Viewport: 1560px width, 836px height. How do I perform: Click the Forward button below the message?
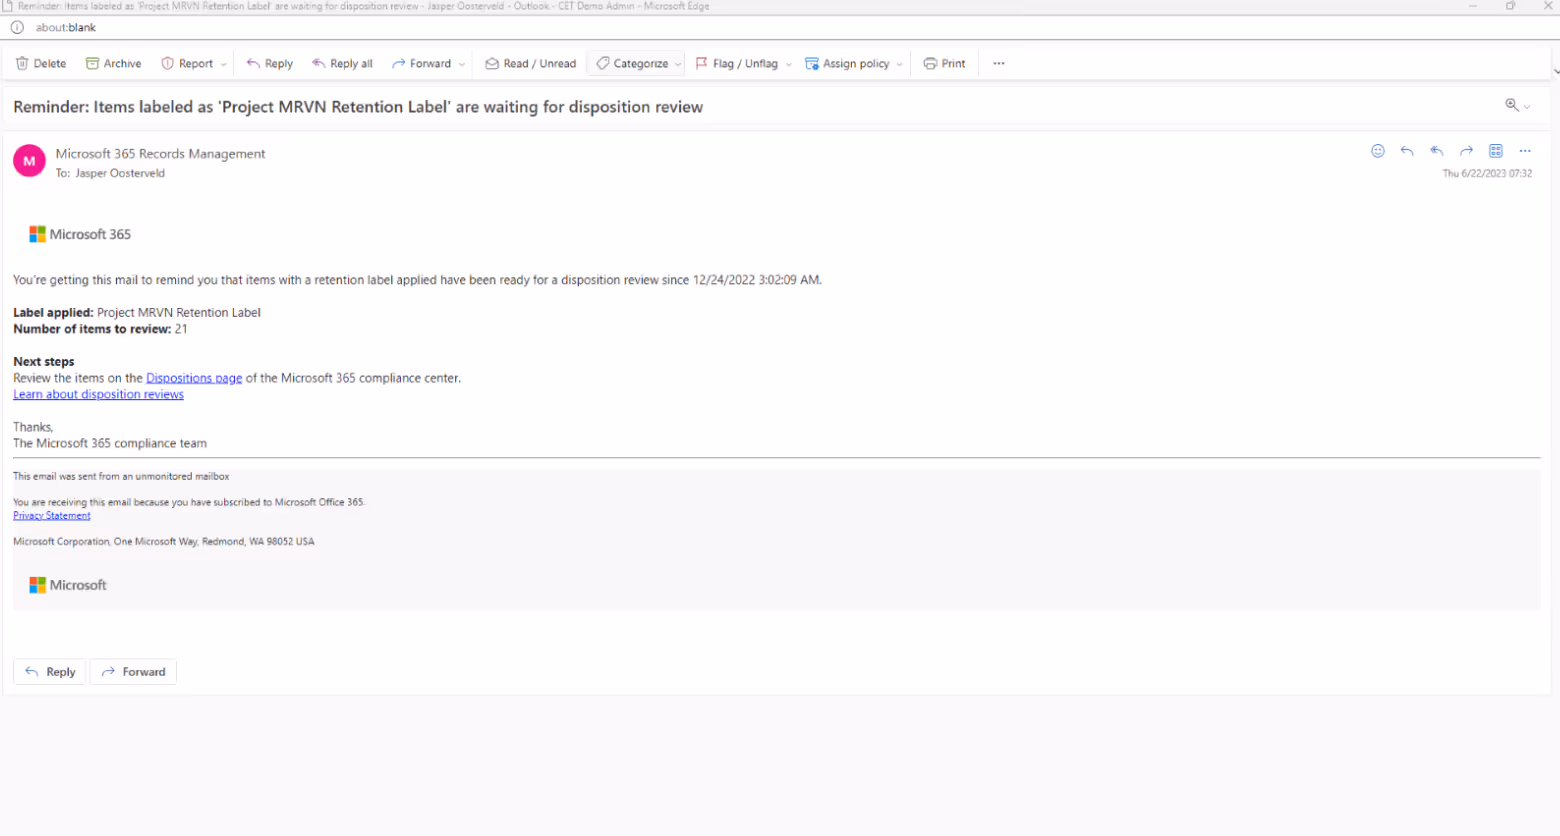(x=133, y=672)
